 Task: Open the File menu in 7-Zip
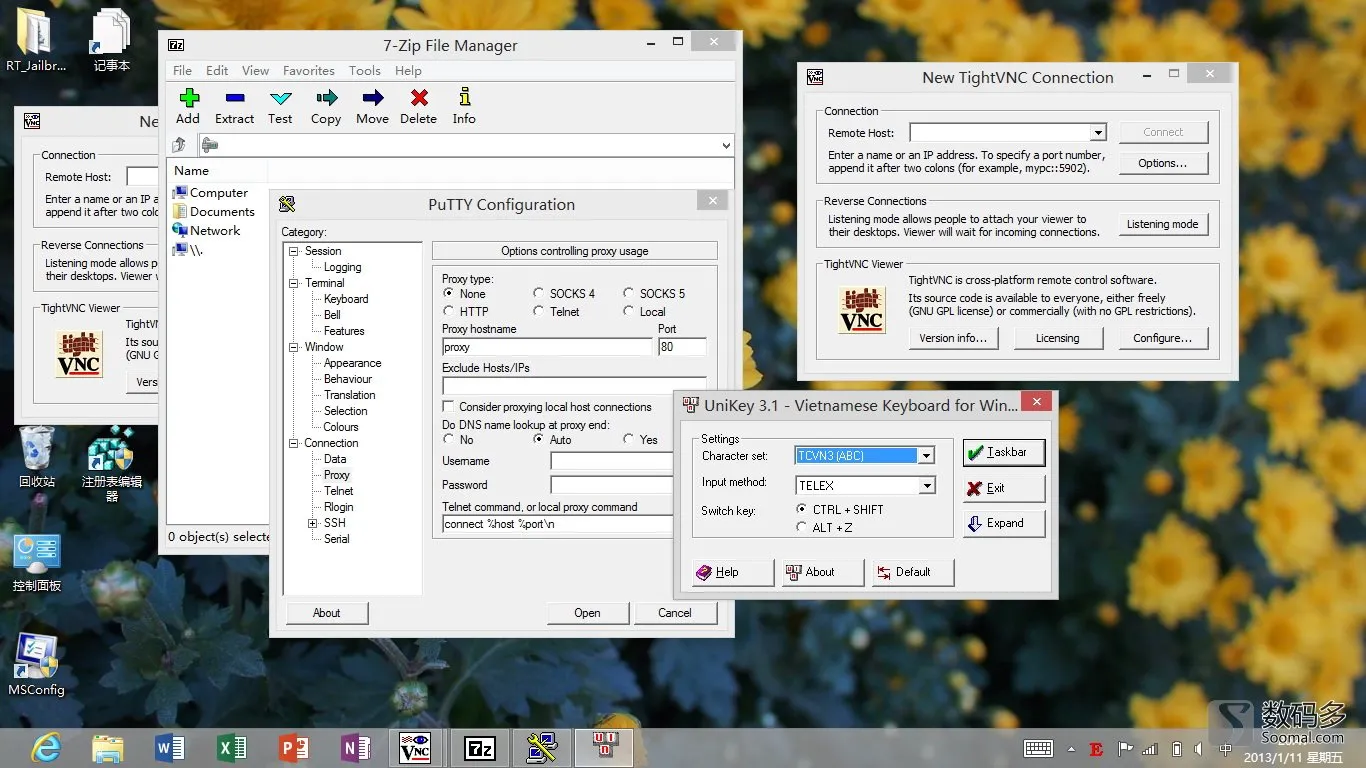(x=182, y=71)
